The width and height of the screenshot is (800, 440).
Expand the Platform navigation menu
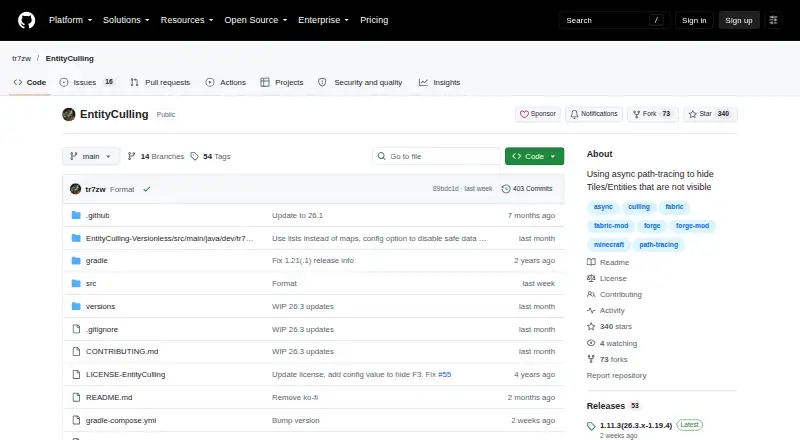point(70,20)
